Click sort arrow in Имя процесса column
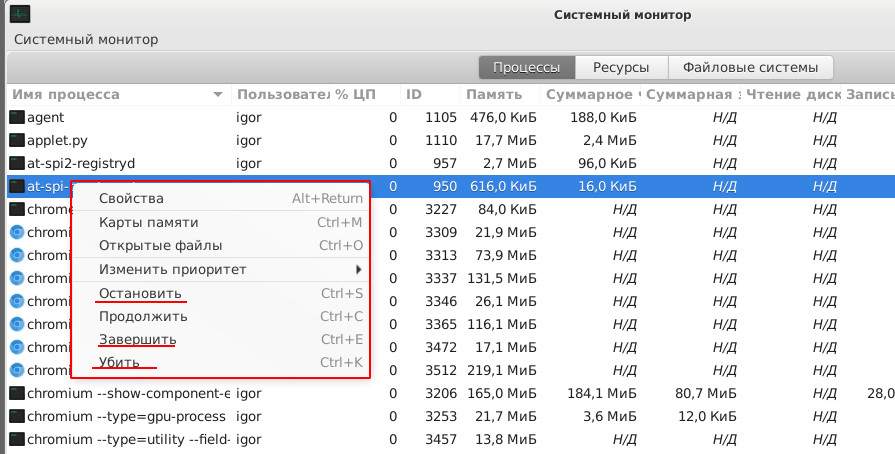 (x=218, y=95)
